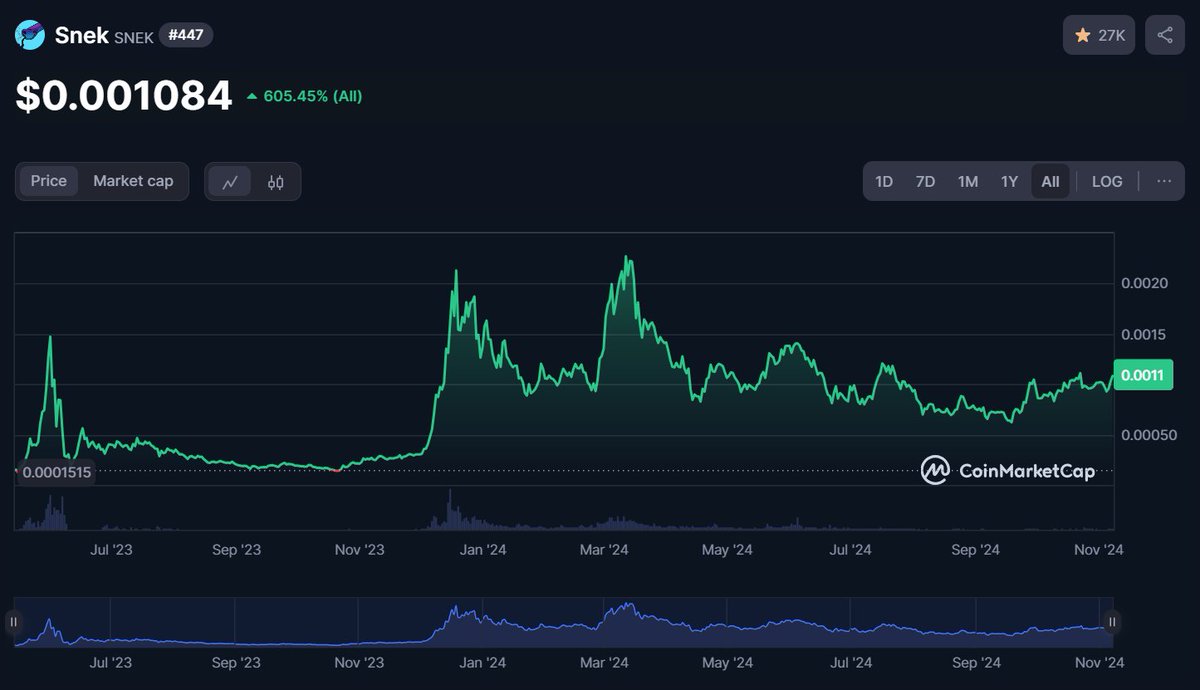Click the Snek coin name heading
Screen dimensions: 1200x690
81,35
